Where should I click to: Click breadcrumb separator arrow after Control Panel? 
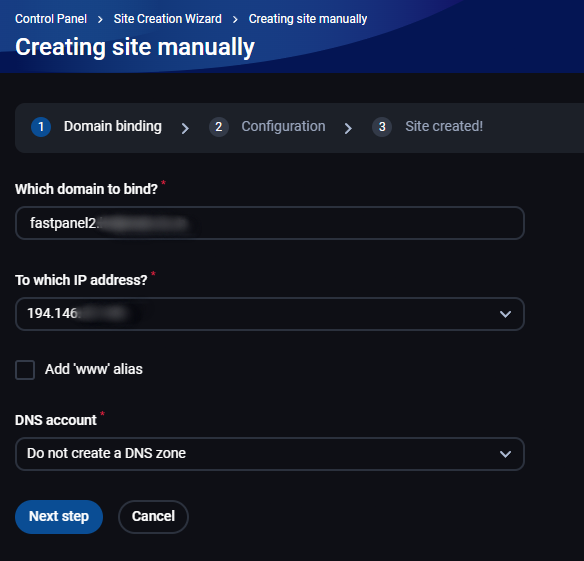pyautogui.click(x=100, y=20)
